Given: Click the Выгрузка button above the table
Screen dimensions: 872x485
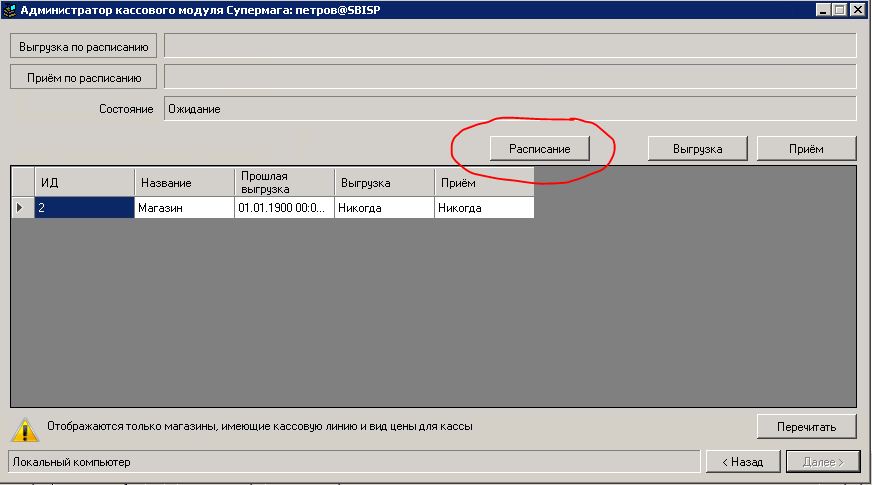Looking at the screenshot, I should (x=698, y=148).
